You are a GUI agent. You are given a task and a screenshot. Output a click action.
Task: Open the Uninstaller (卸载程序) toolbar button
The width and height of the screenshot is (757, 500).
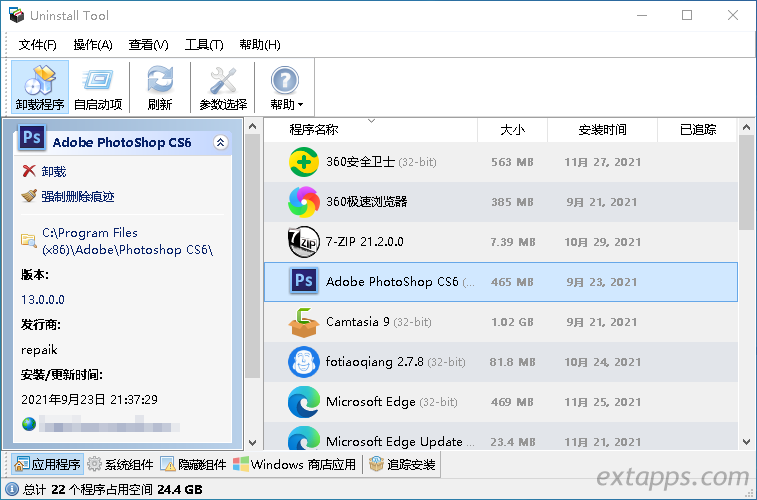pyautogui.click(x=40, y=87)
